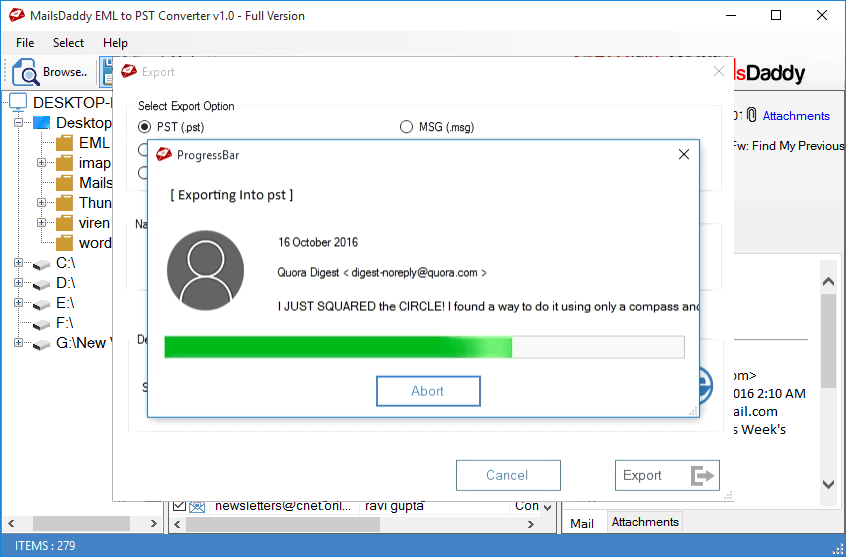The width and height of the screenshot is (846, 557).
Task: Collapse the Desktop tree node
Action: 18,123
